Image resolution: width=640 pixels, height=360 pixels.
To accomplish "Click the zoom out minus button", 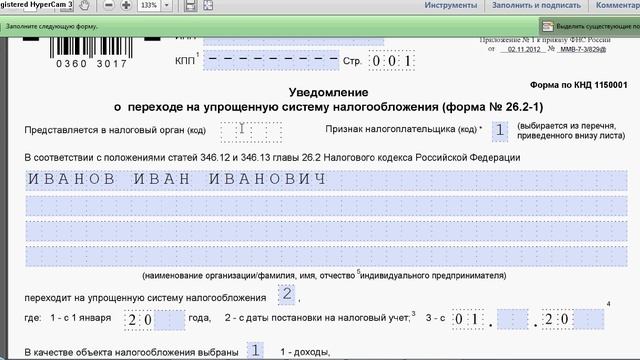I will [x=109, y=5].
